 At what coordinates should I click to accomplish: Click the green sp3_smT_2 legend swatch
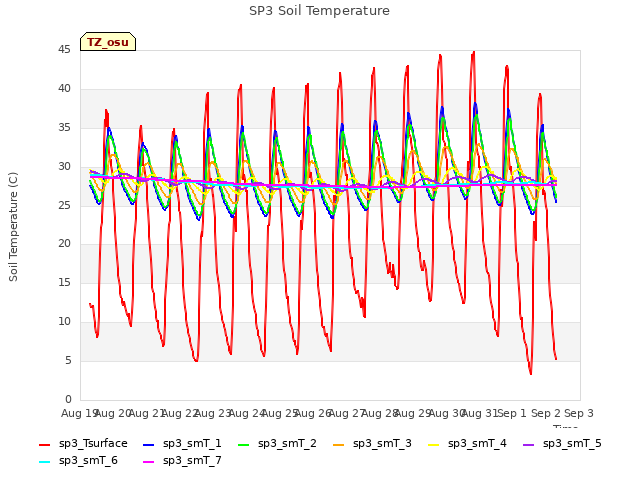click(244, 444)
